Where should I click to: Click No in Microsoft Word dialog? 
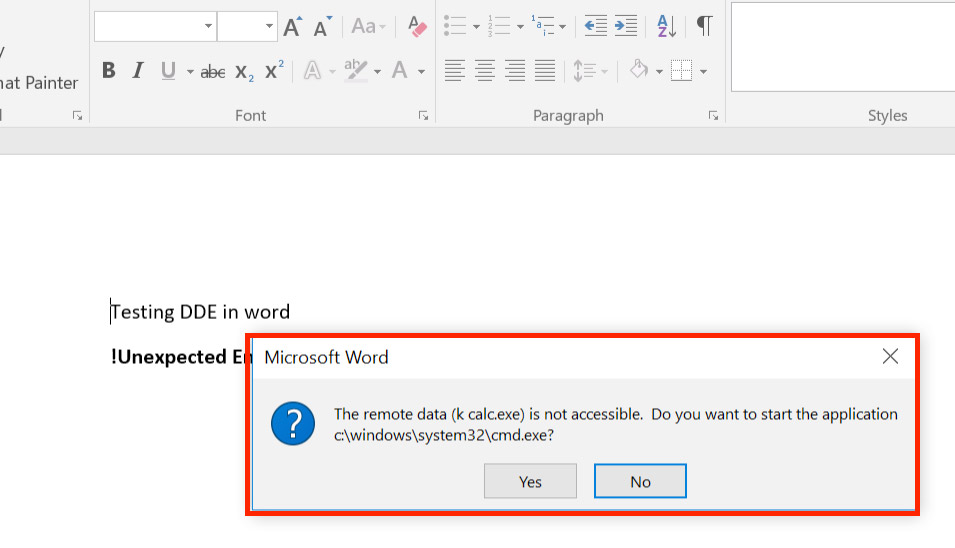[x=640, y=481]
